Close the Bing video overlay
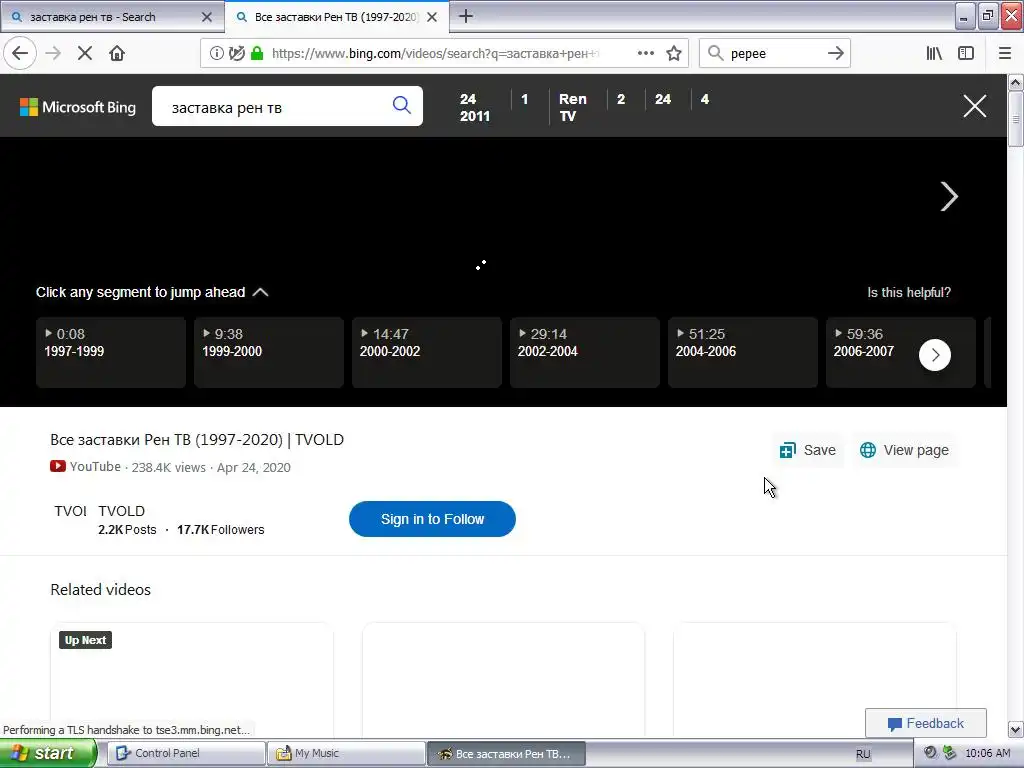 point(974,106)
